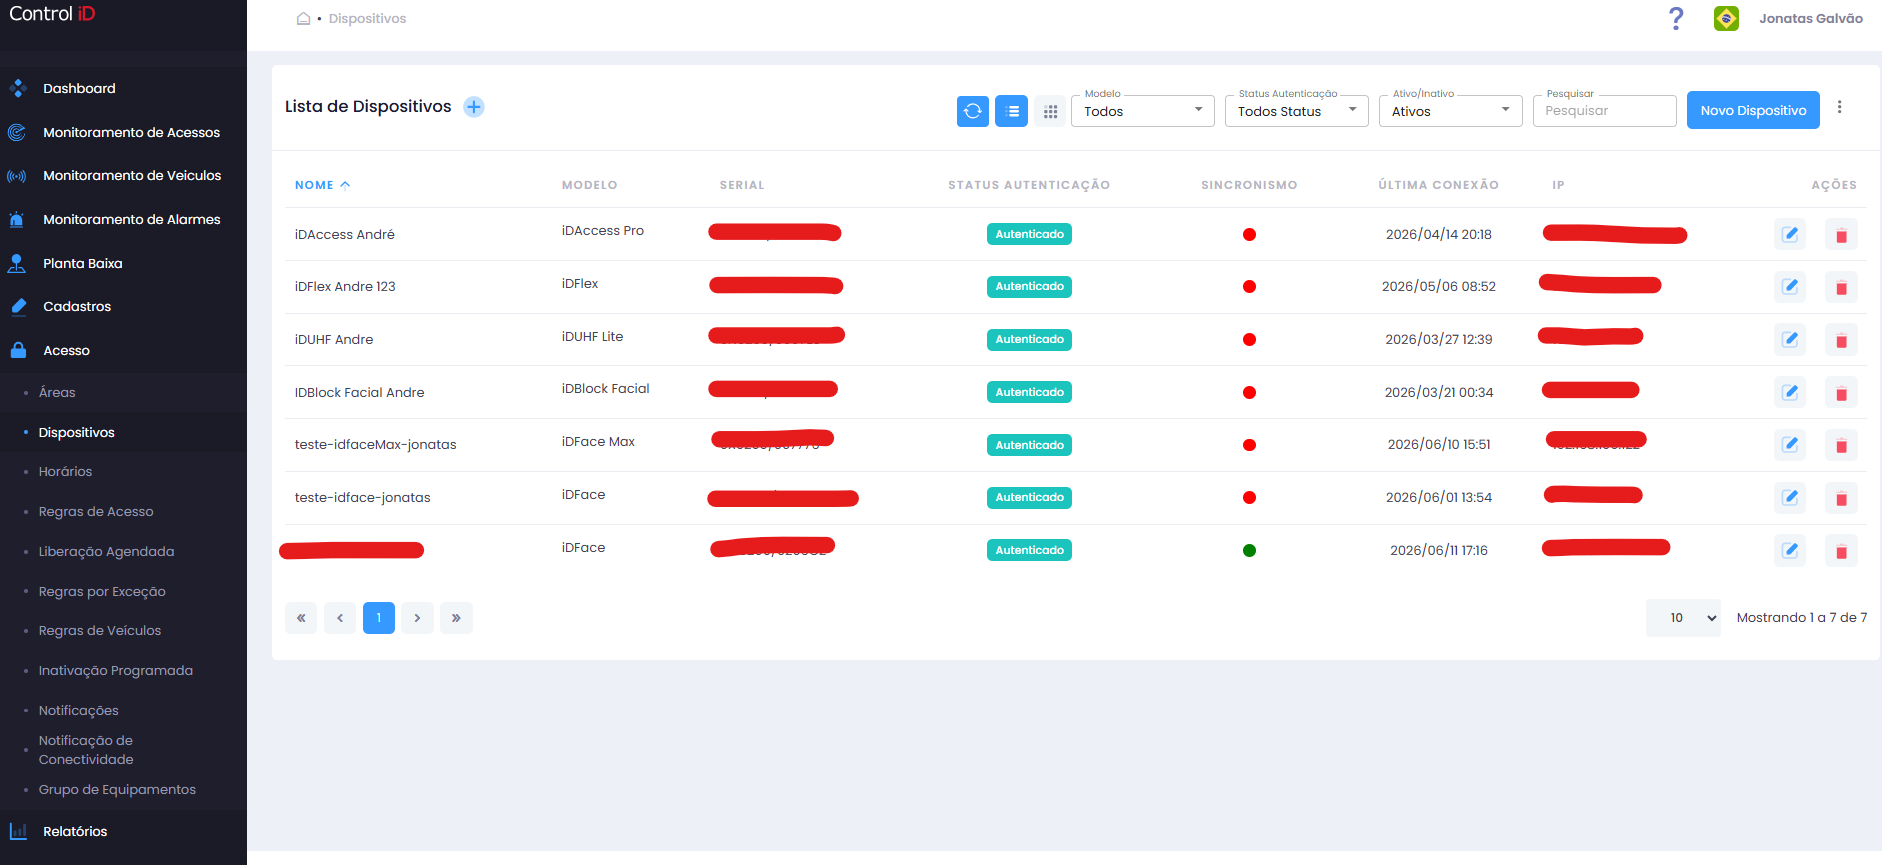Click the plus icon beside Lista de Dispositivos
Screen dimensions: 1882x865
[474, 107]
